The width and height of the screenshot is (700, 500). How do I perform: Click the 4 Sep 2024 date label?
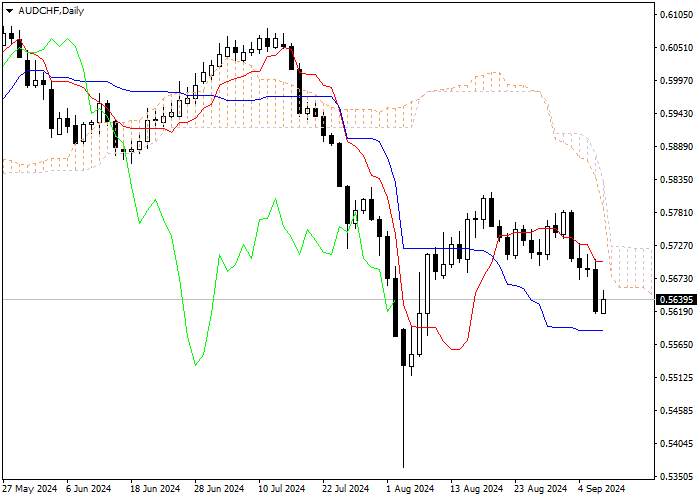pos(602,489)
